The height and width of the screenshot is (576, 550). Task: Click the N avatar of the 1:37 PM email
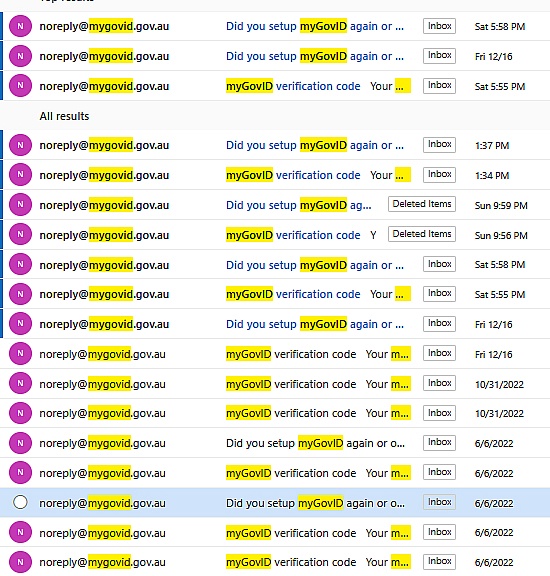point(20,145)
